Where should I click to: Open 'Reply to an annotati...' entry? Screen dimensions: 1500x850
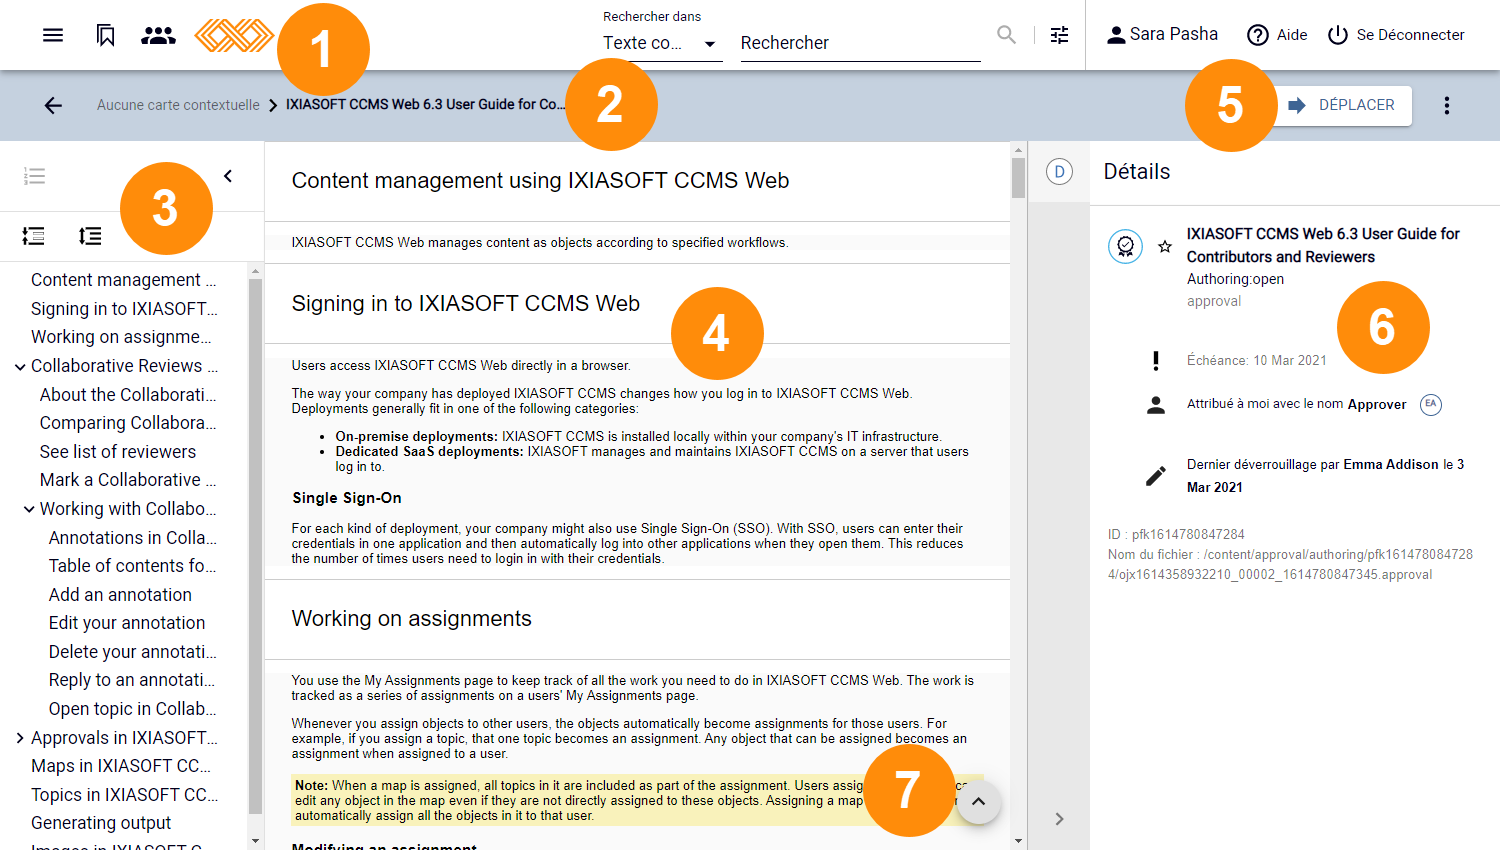[132, 680]
